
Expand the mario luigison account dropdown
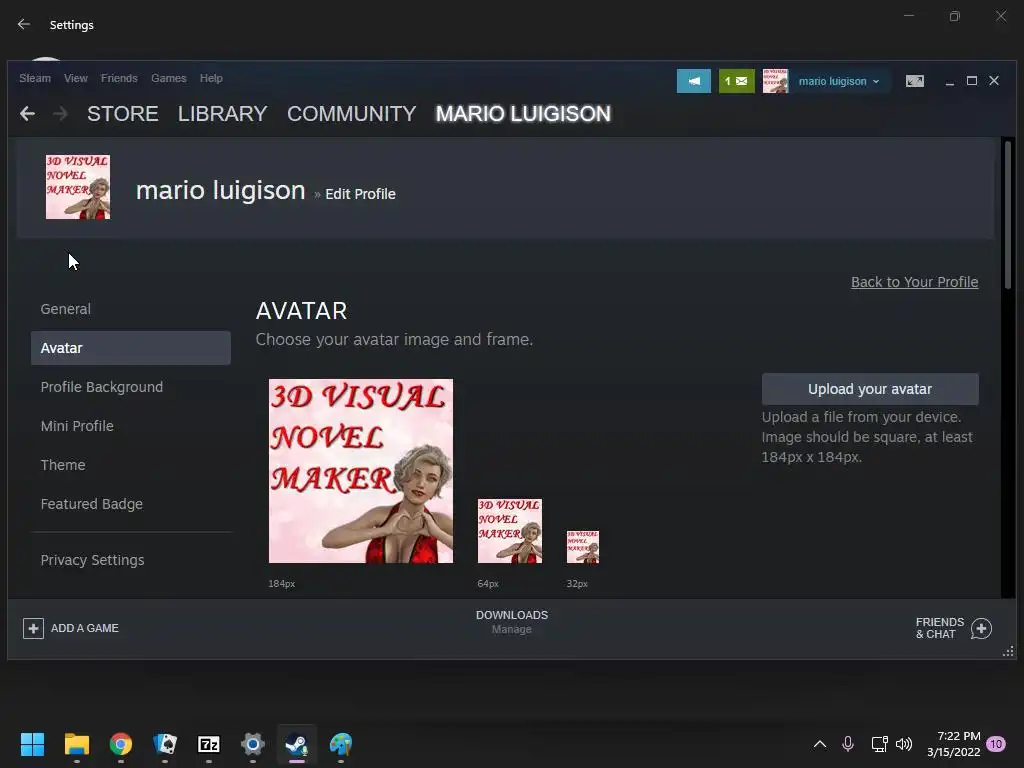pyautogui.click(x=839, y=81)
